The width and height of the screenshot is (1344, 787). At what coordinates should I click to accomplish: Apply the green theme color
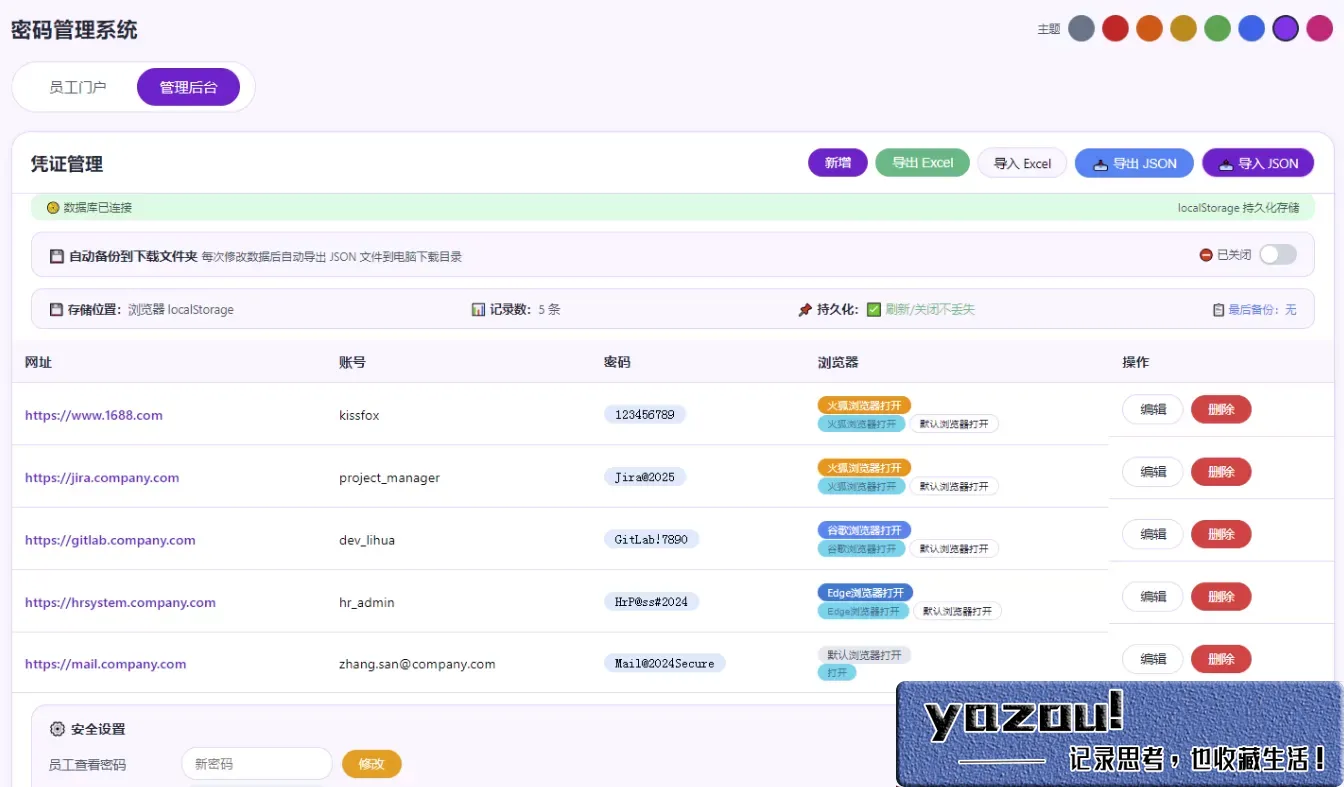[1217, 28]
